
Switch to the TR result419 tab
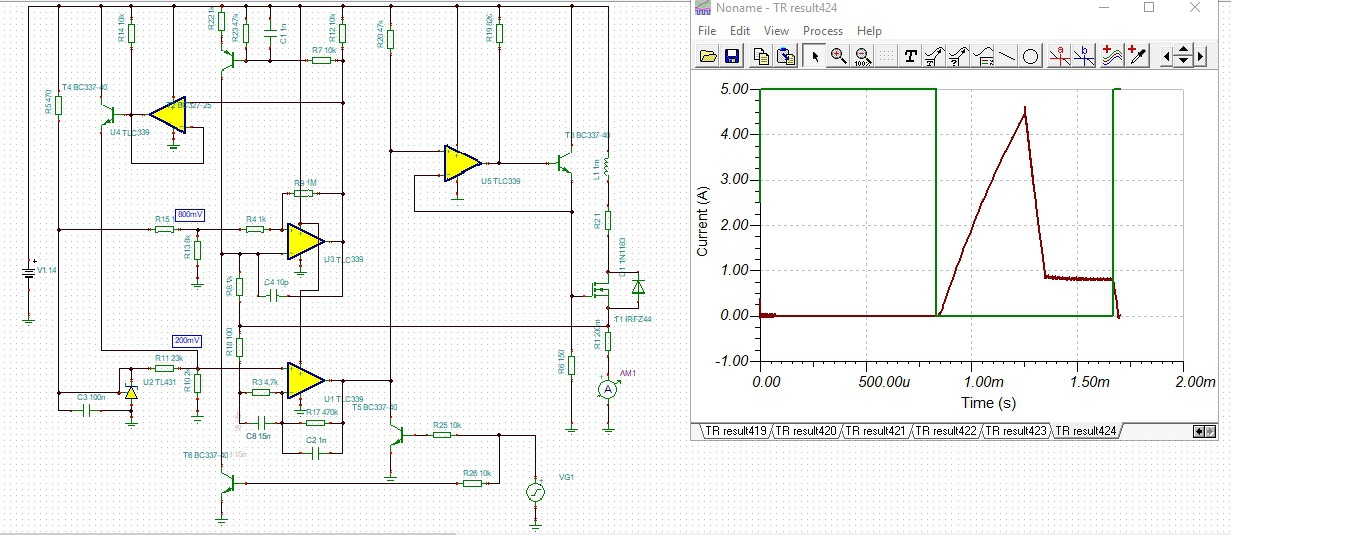(x=735, y=431)
